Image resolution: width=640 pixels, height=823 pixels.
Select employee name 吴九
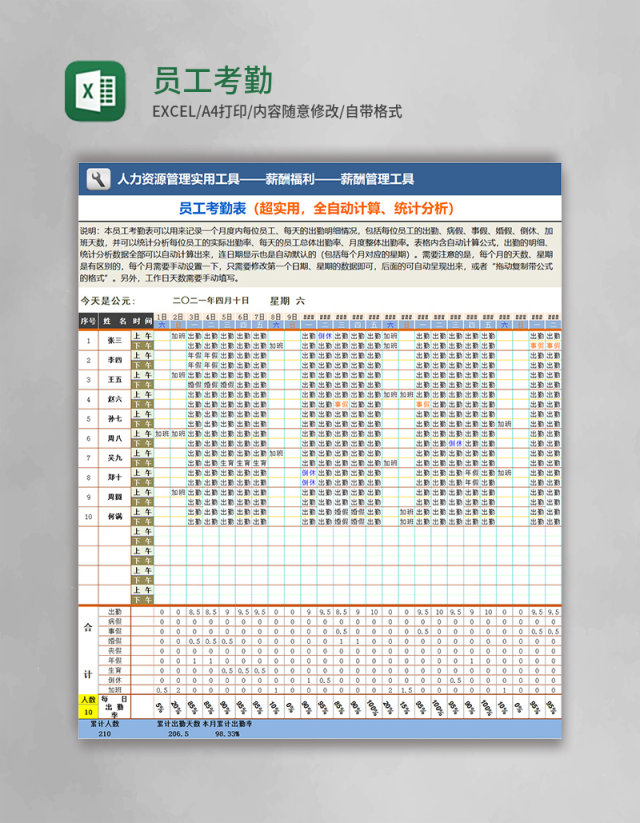pyautogui.click(x=114, y=458)
